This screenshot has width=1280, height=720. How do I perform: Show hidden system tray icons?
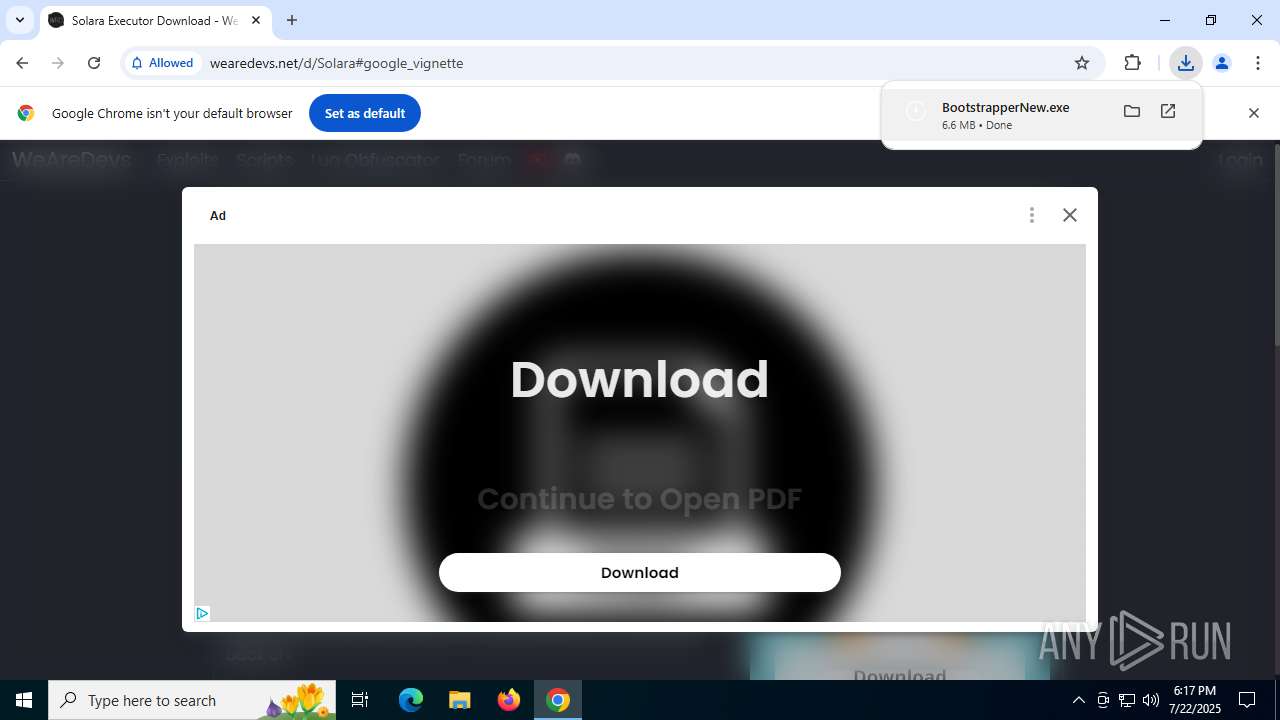(x=1078, y=700)
